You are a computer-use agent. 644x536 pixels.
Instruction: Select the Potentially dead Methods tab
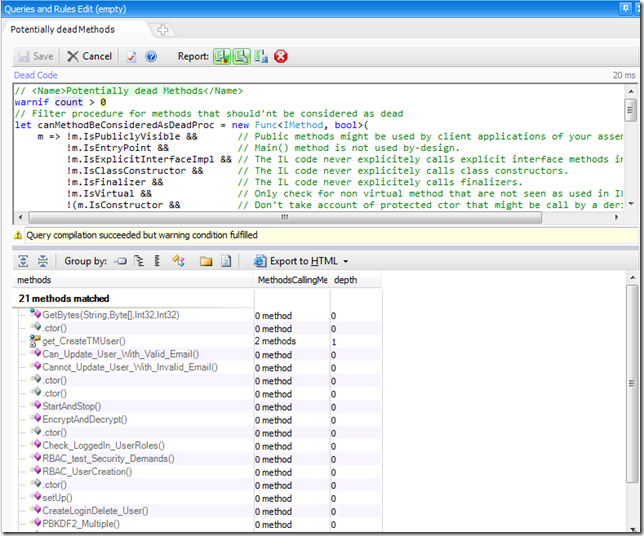click(63, 30)
